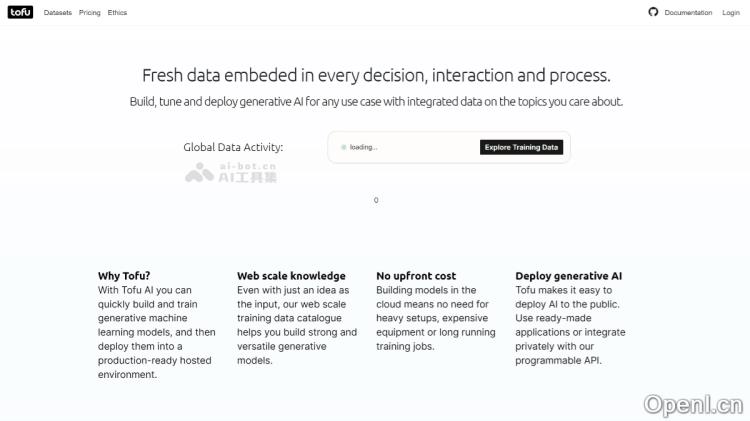Click the Deploy generative AI heading
750x421 pixels.
[x=569, y=276]
